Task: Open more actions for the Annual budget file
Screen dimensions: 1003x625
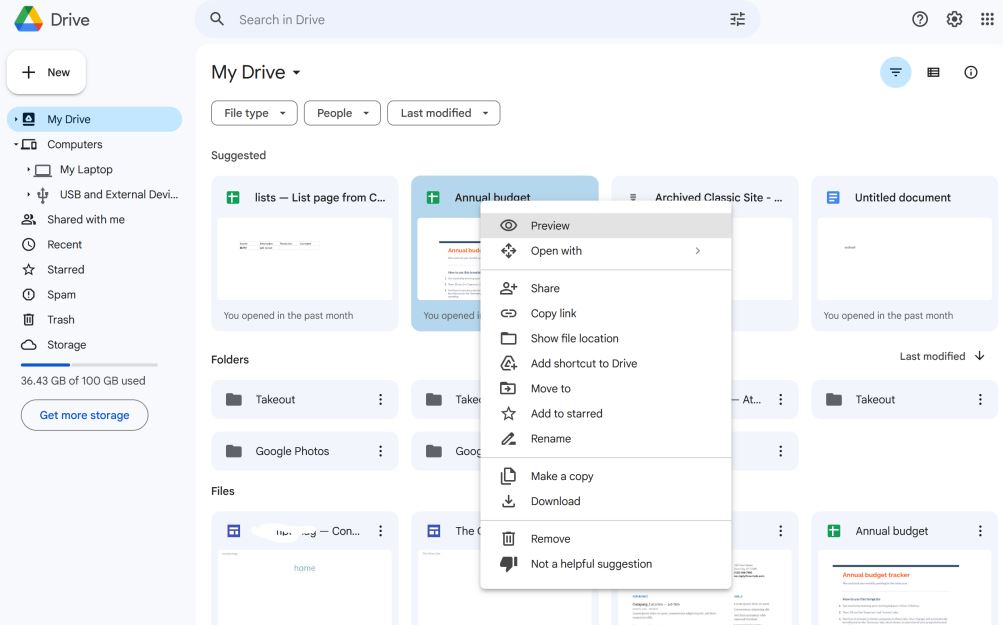Action: click(980, 531)
